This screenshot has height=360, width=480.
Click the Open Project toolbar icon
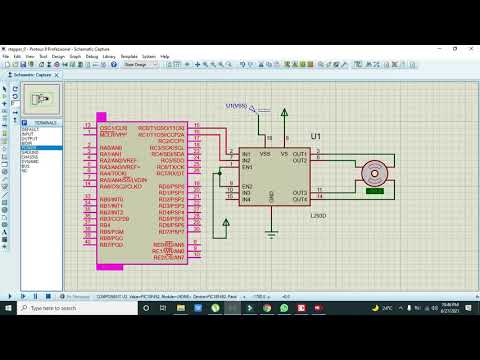point(15,64)
